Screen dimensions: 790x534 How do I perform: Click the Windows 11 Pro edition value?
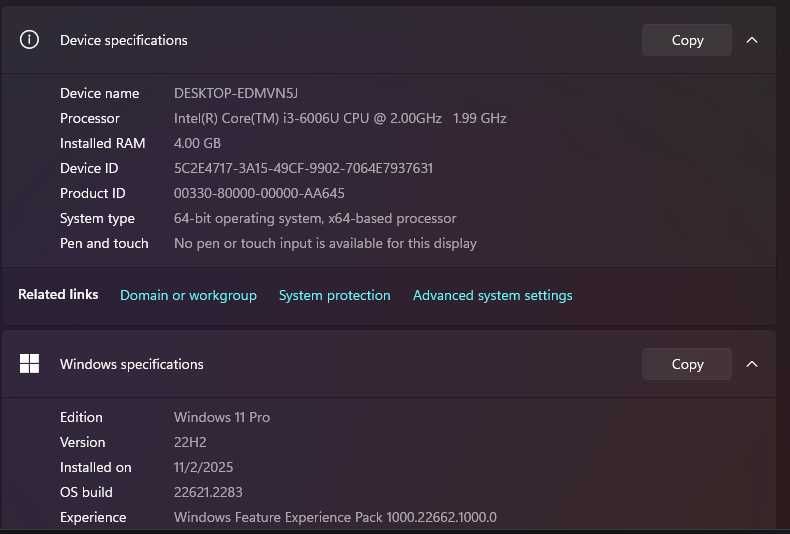coord(222,417)
